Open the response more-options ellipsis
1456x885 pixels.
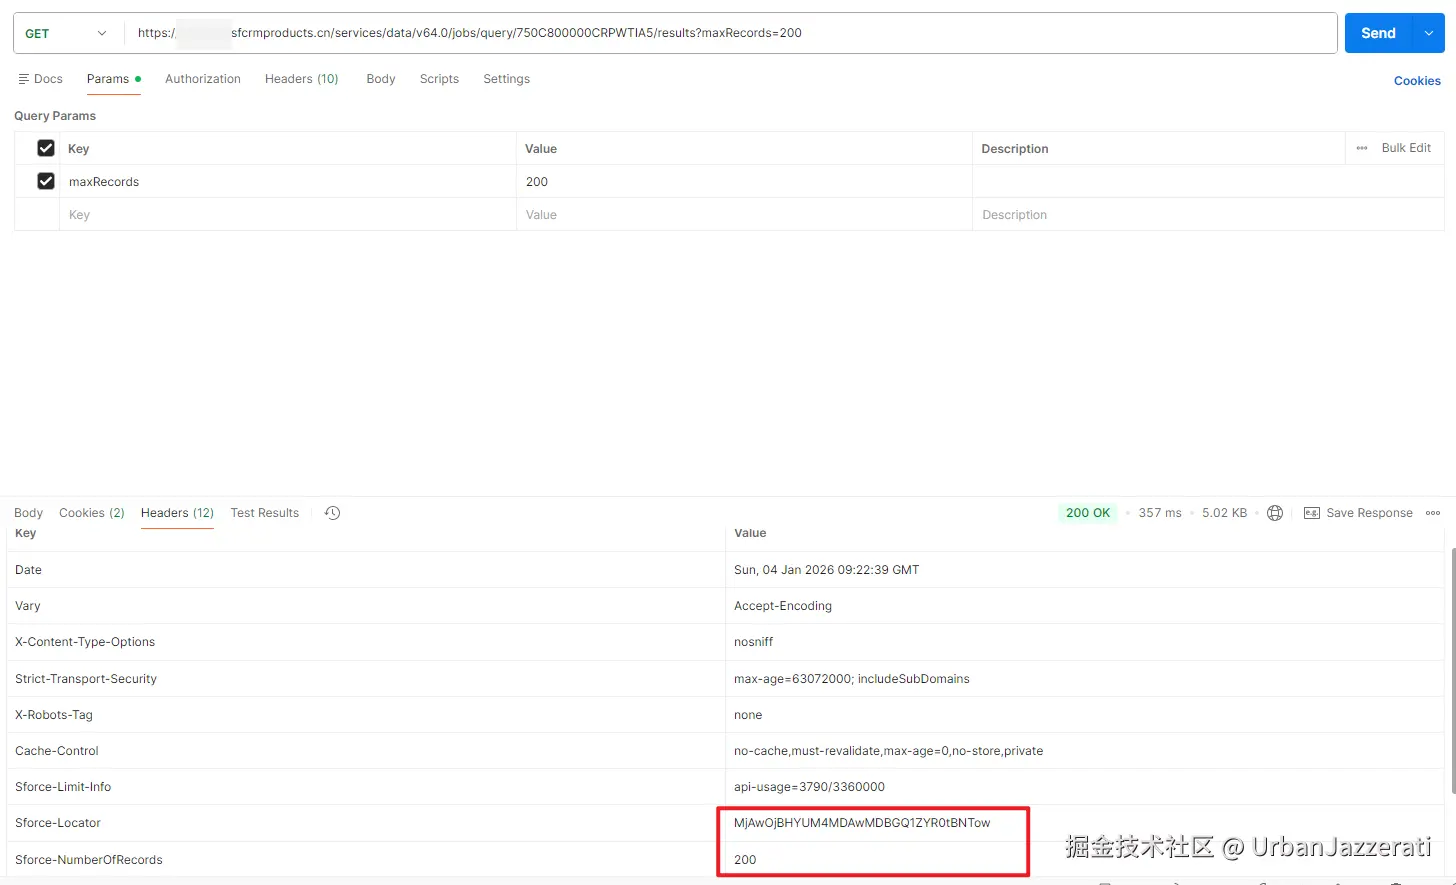[x=1433, y=513]
